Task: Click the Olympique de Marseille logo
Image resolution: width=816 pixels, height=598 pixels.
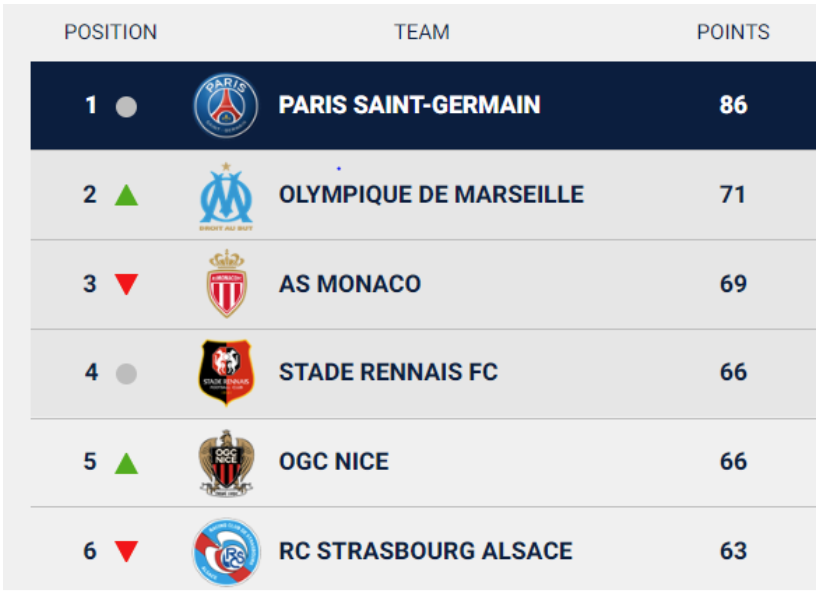Action: (x=226, y=196)
